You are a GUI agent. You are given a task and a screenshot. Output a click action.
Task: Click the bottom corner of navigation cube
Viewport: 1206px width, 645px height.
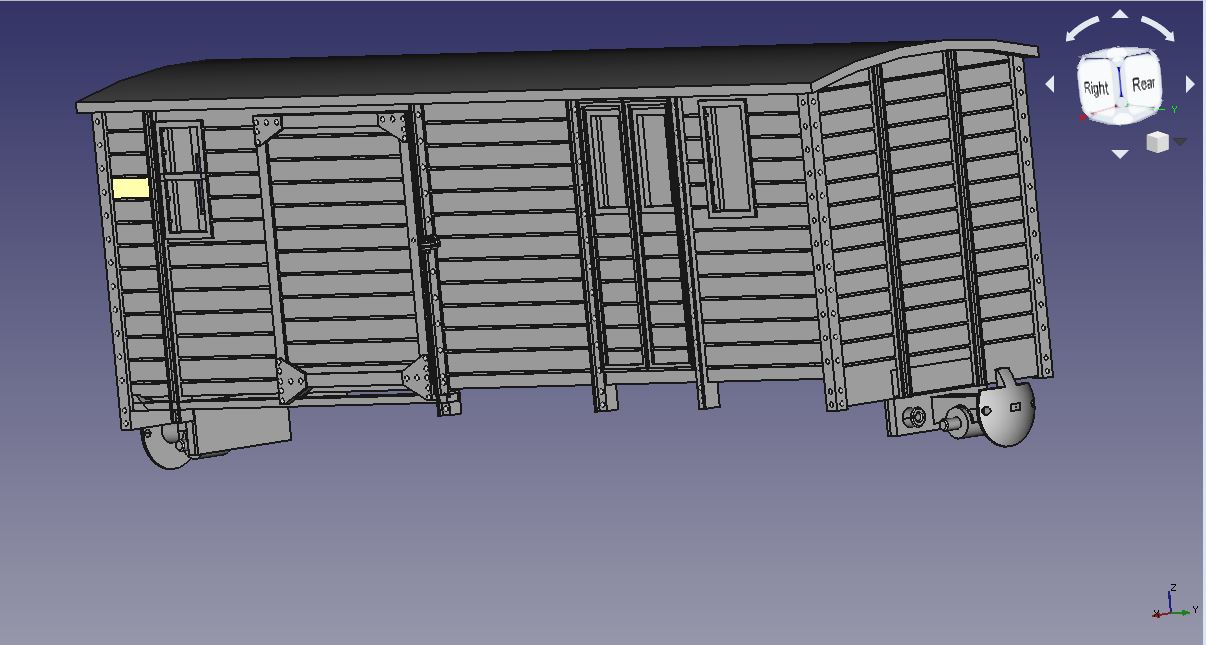tap(1122, 117)
